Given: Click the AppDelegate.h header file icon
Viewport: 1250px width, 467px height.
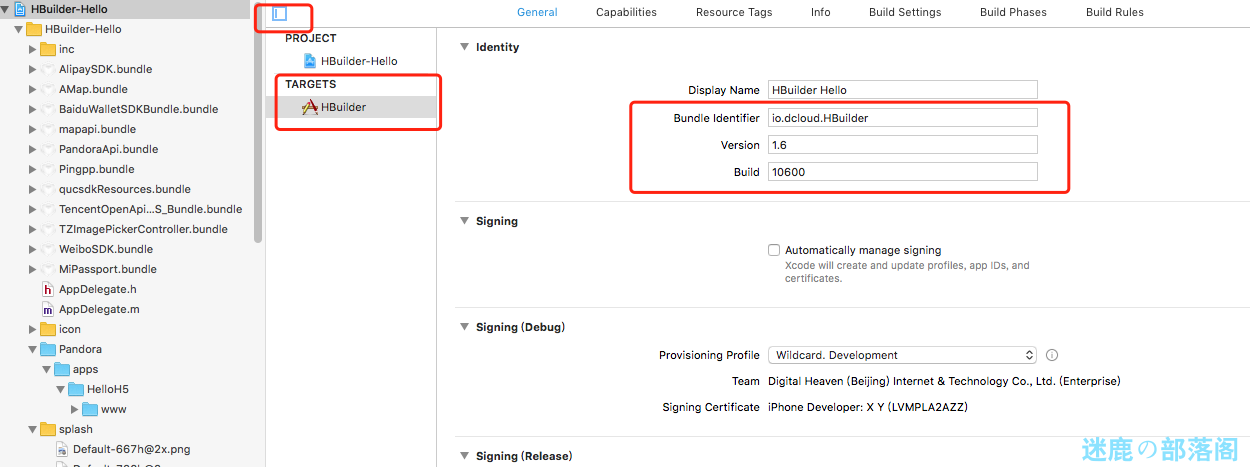Looking at the screenshot, I should pos(47,289).
